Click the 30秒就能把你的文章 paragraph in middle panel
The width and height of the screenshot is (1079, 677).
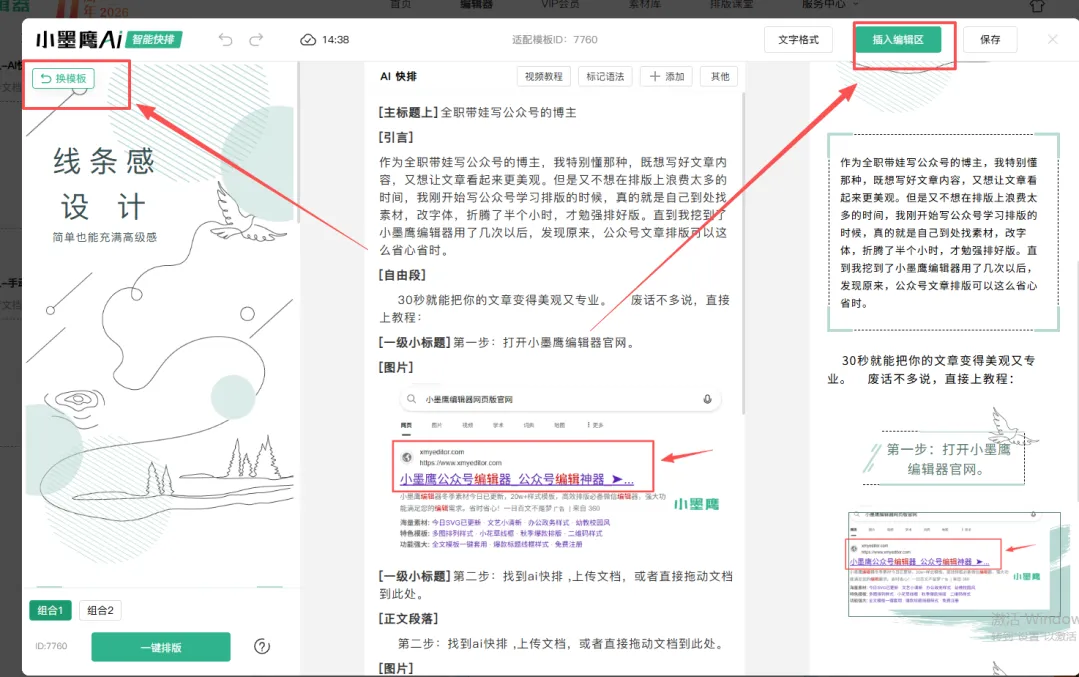555,309
